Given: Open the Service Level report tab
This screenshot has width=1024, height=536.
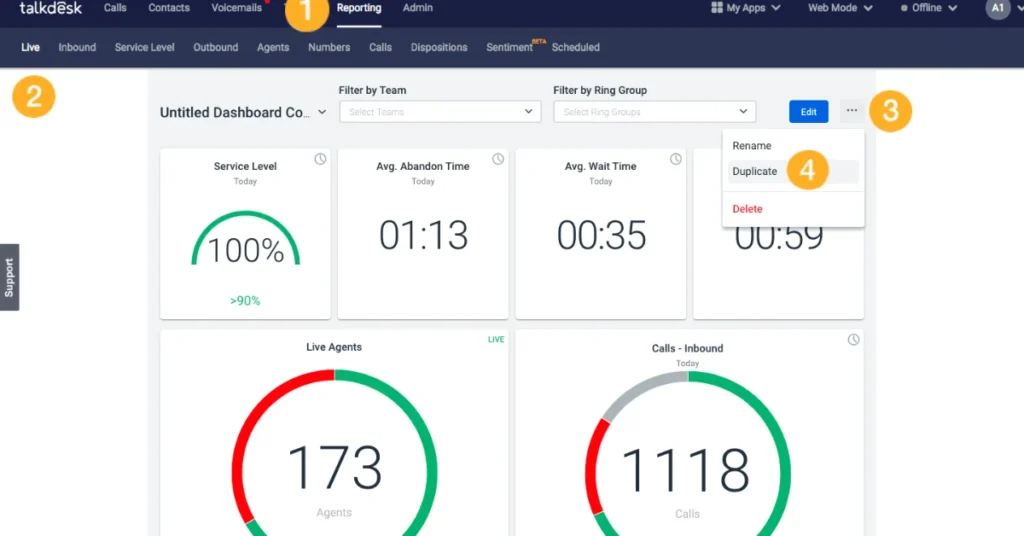Looking at the screenshot, I should tap(144, 48).
